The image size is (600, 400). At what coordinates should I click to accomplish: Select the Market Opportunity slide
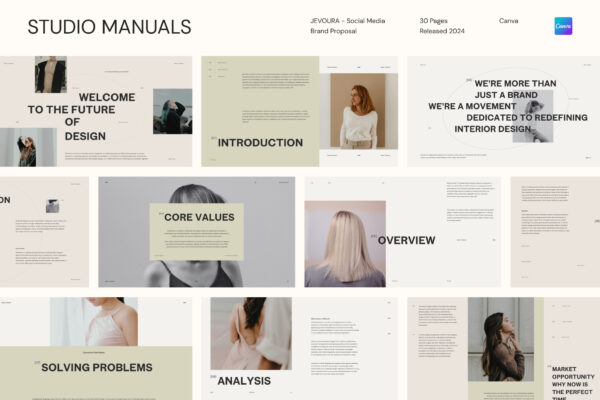click(504, 349)
